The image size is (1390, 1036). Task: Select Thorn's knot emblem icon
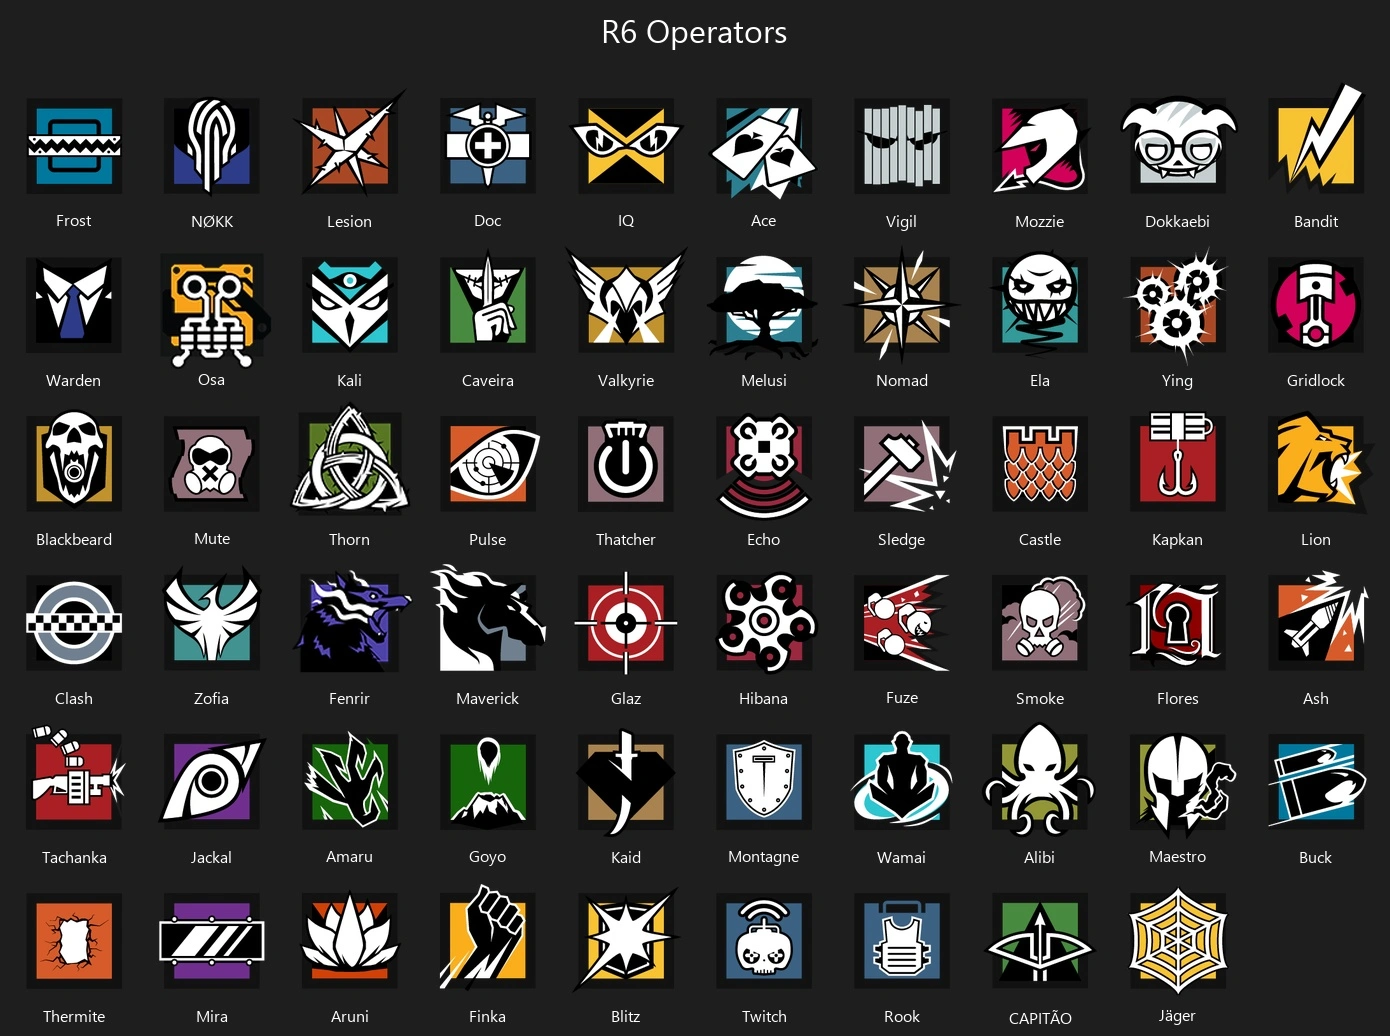point(350,463)
